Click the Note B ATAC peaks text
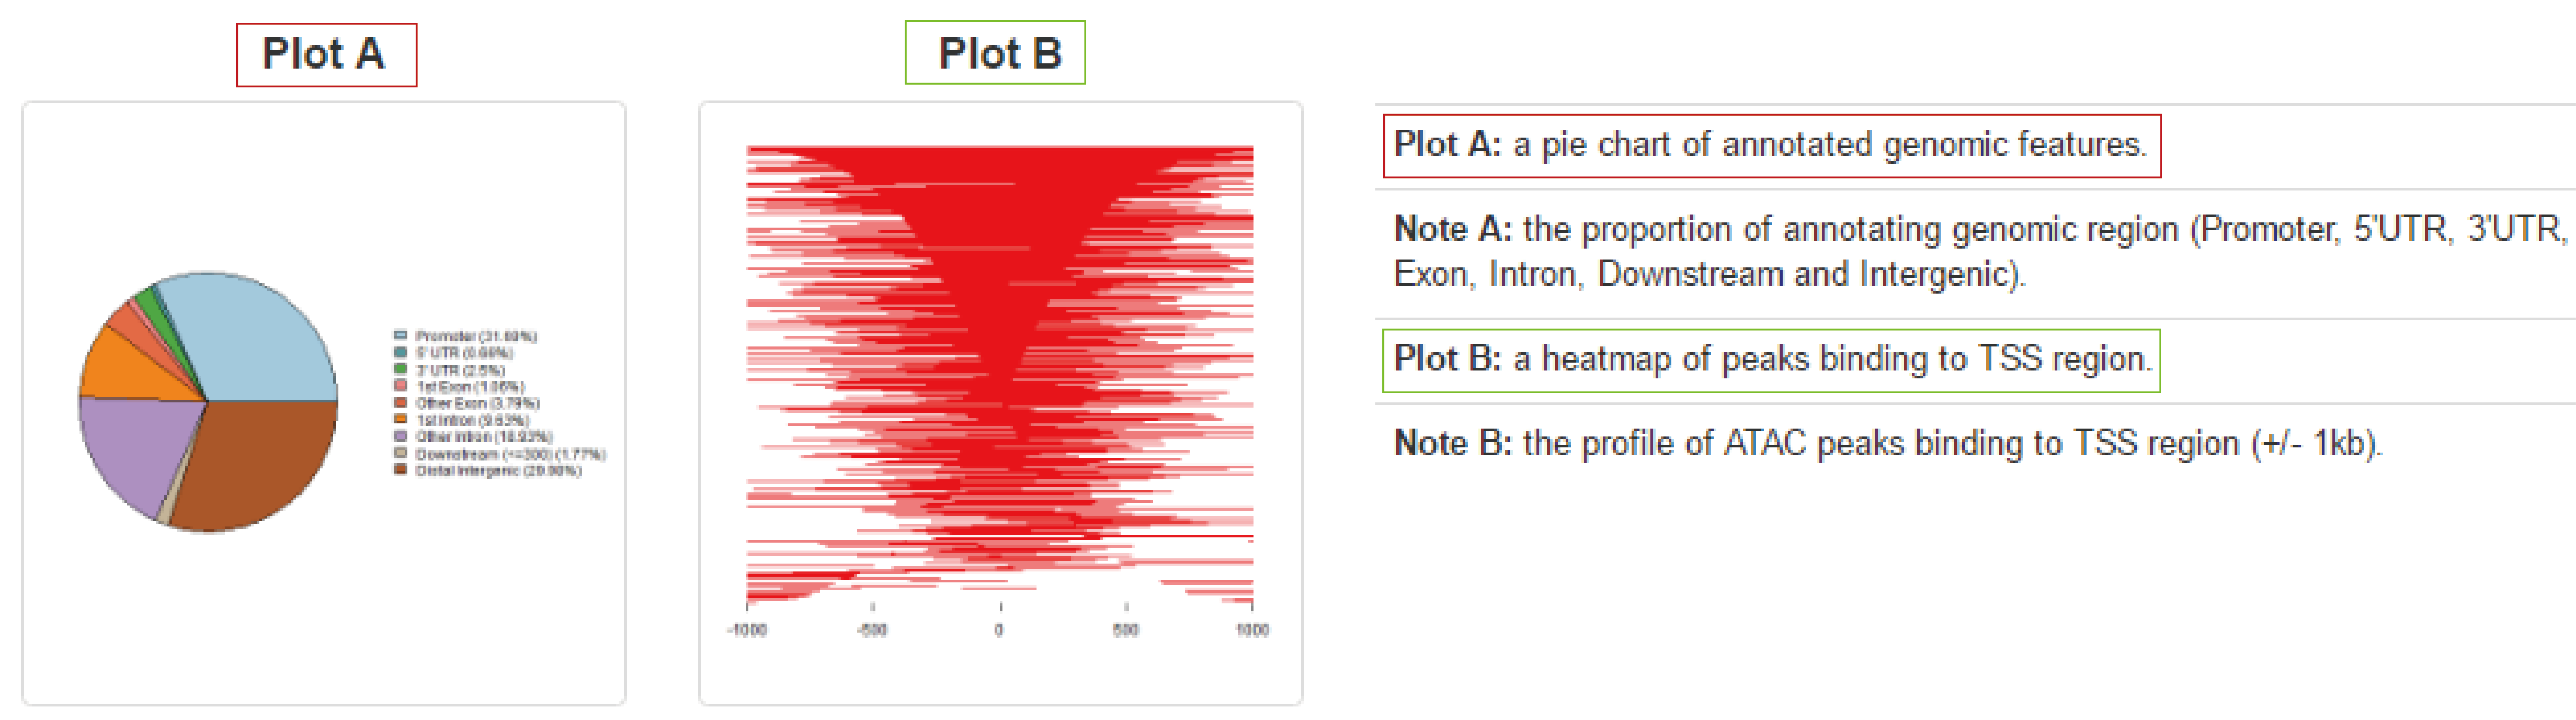2576x720 pixels. 1888,443
